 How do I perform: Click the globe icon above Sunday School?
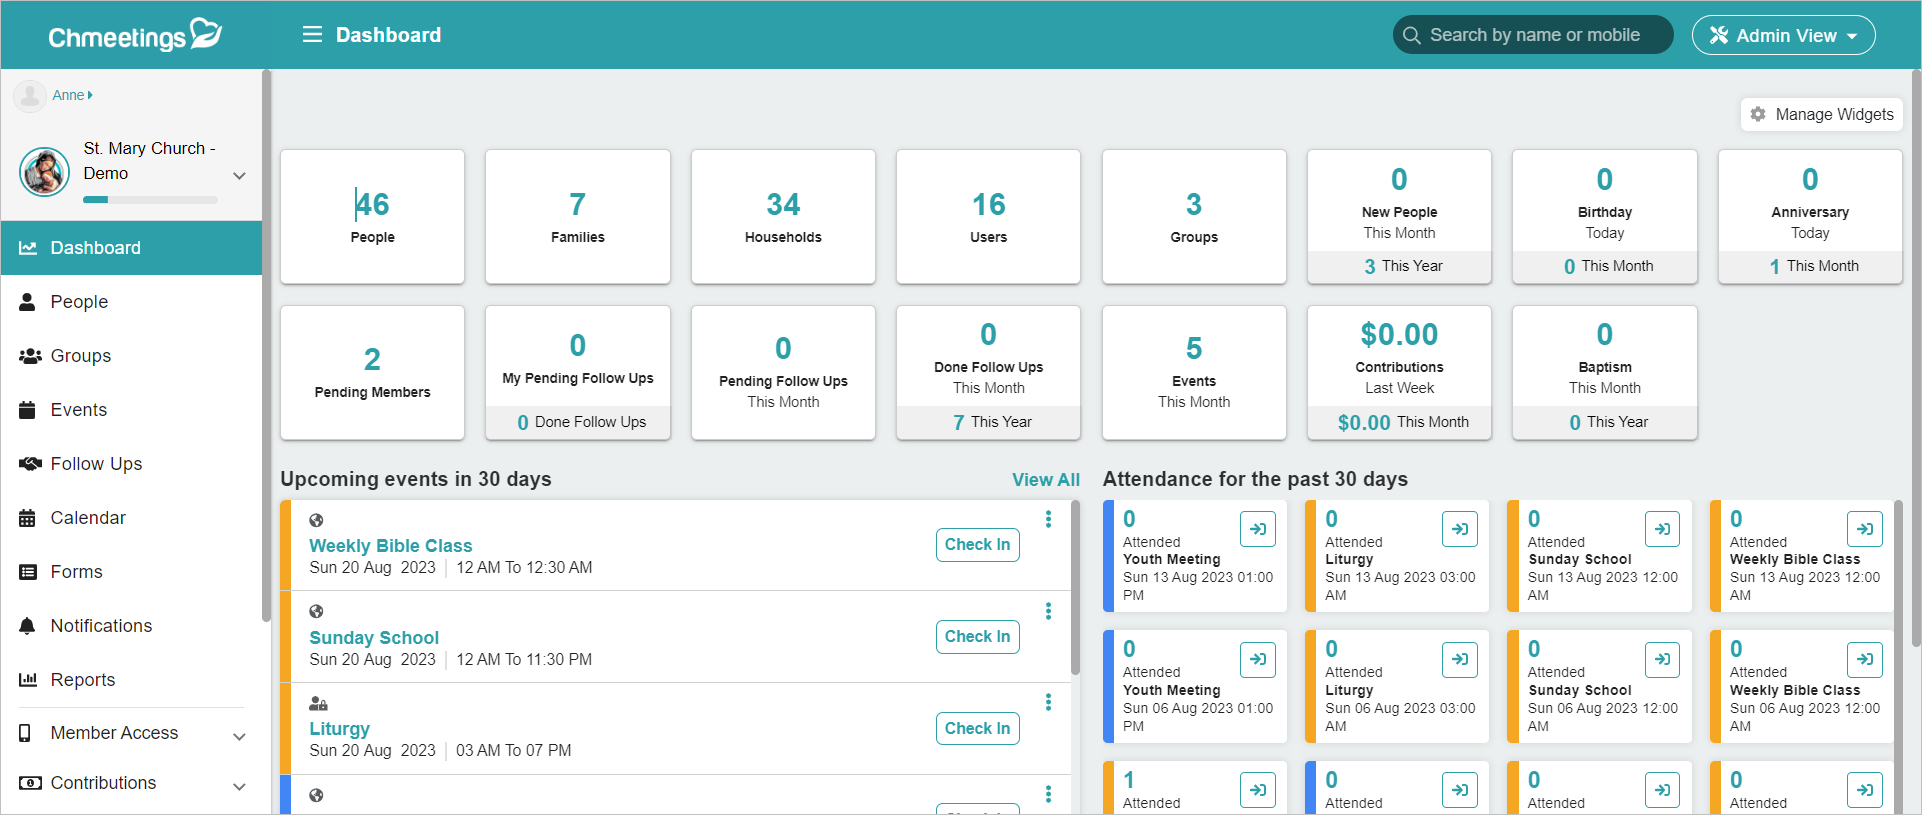click(316, 611)
